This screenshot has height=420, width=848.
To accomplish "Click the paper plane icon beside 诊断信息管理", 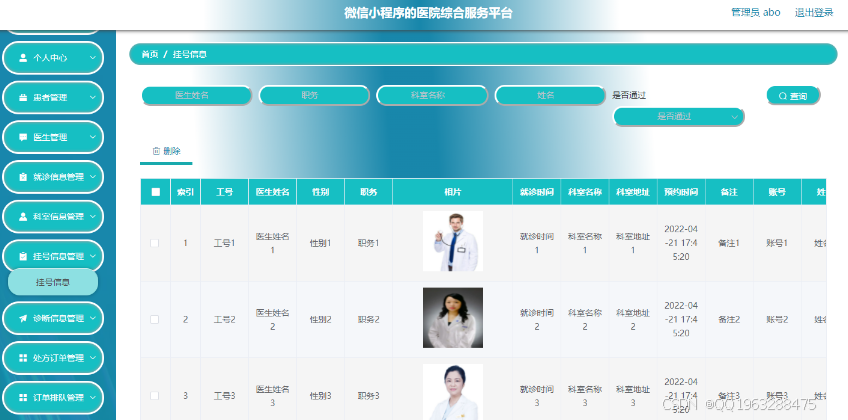I will click(x=23, y=318).
